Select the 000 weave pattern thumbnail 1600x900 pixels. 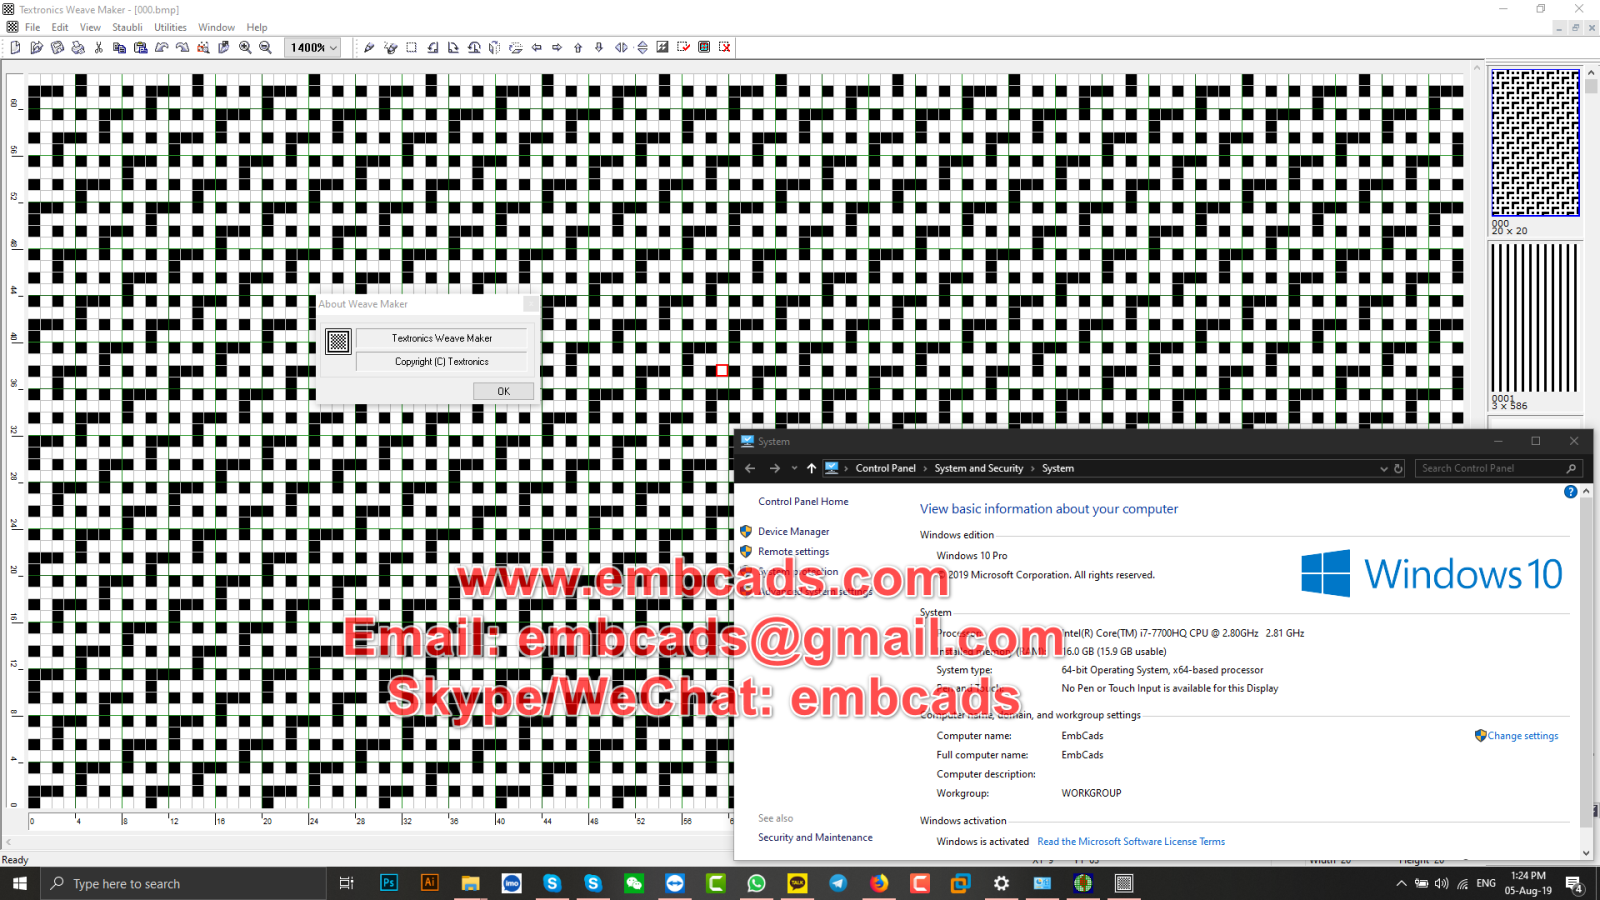point(1535,142)
